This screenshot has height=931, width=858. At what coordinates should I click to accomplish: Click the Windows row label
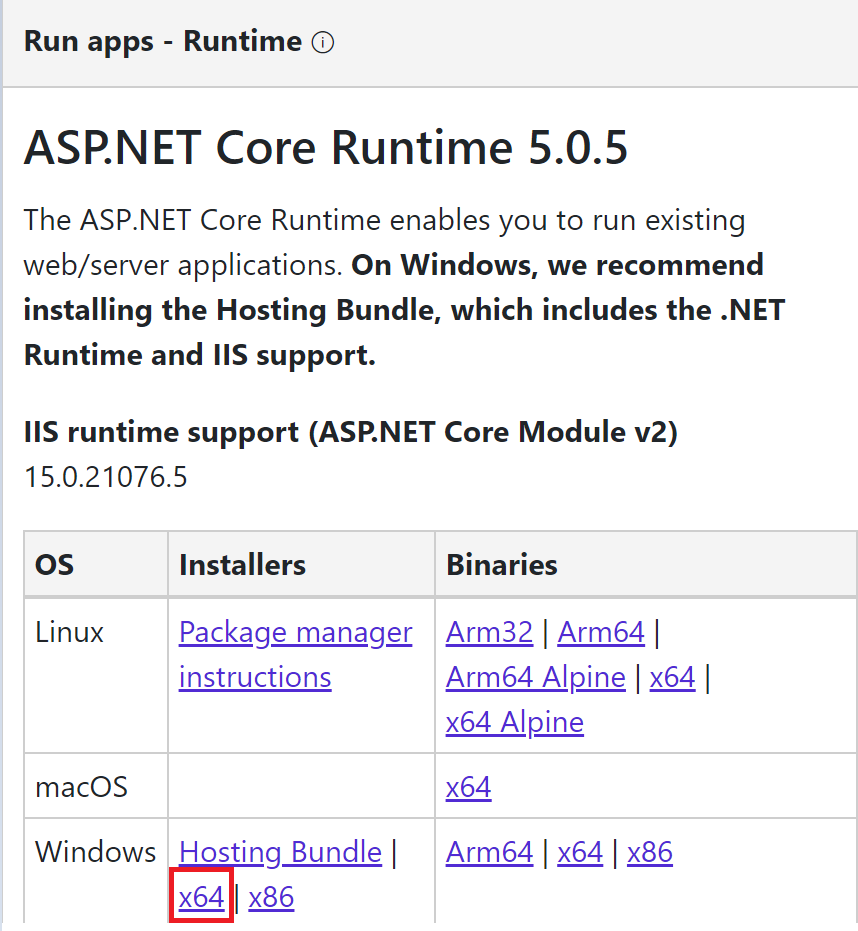95,853
